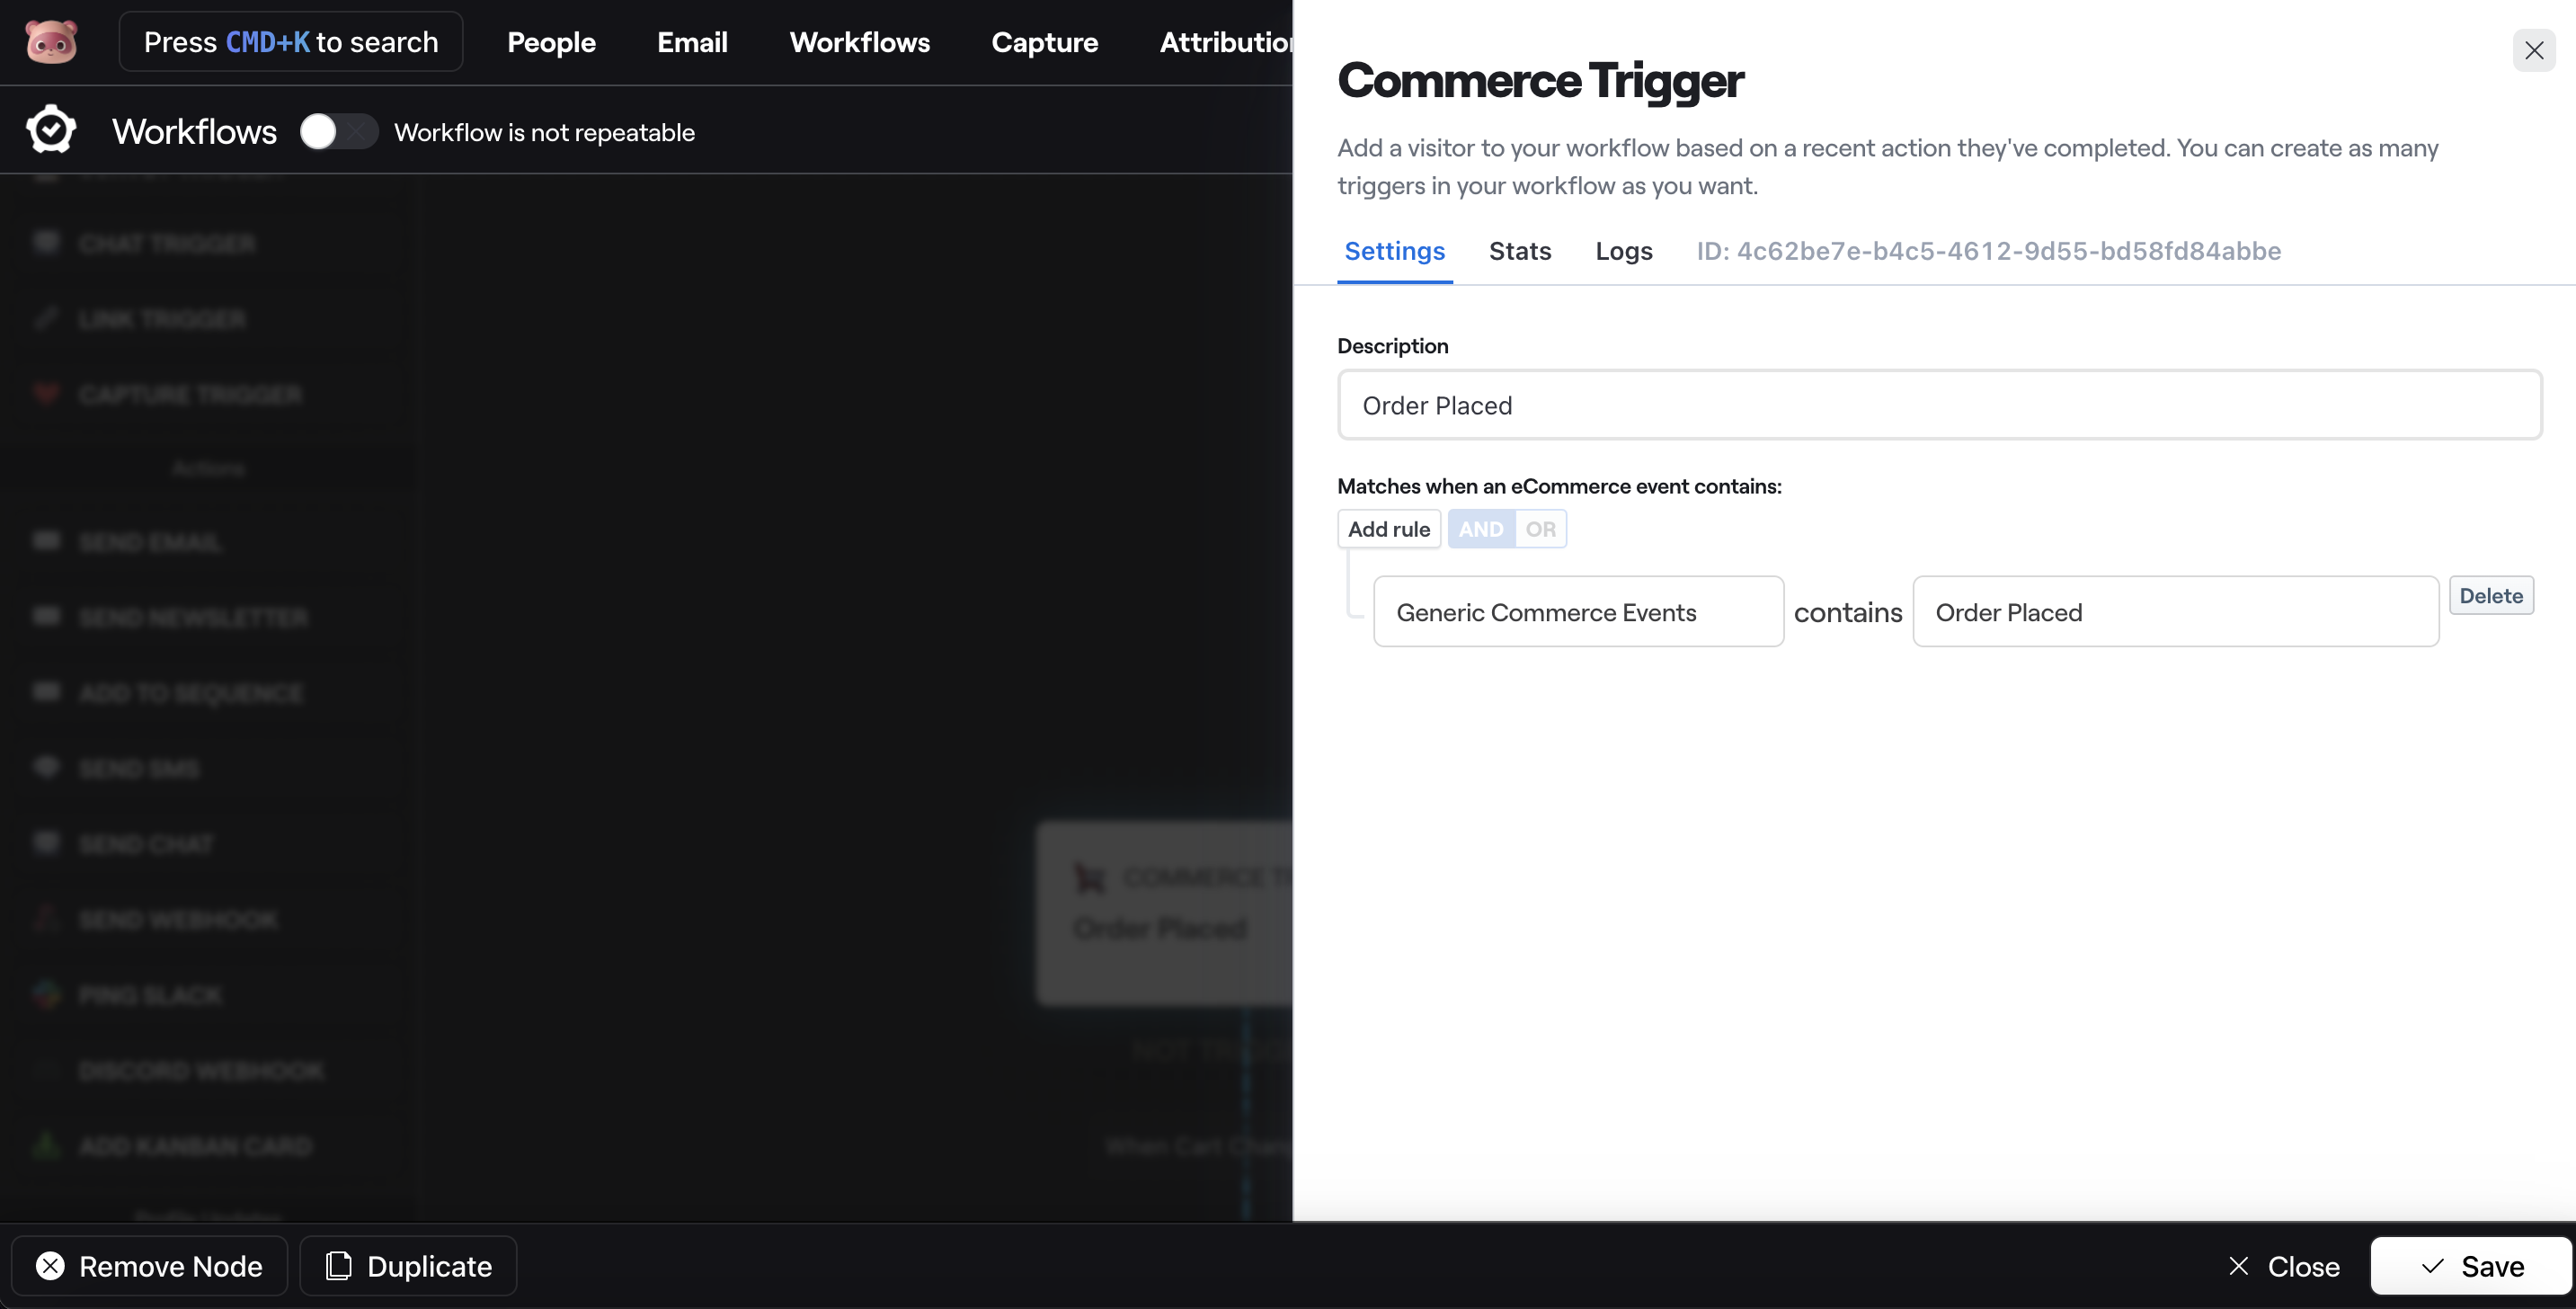The image size is (2576, 1309).
Task: Click the bottom Close X icon
Action: click(x=2239, y=1266)
